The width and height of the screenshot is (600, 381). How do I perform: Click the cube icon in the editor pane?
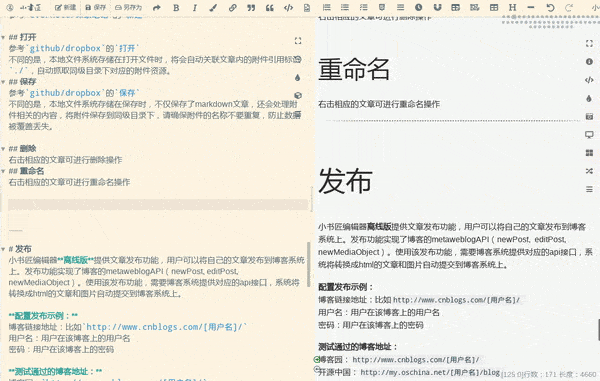(298, 95)
